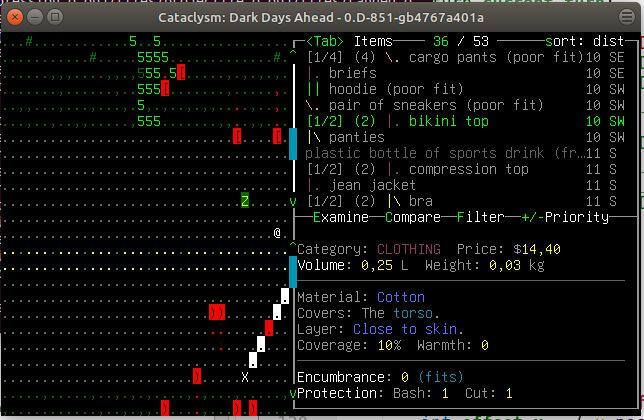Screen dimensions: 644x420
Task: Select the cargo pants (poor fit) row
Action: tap(466, 57)
